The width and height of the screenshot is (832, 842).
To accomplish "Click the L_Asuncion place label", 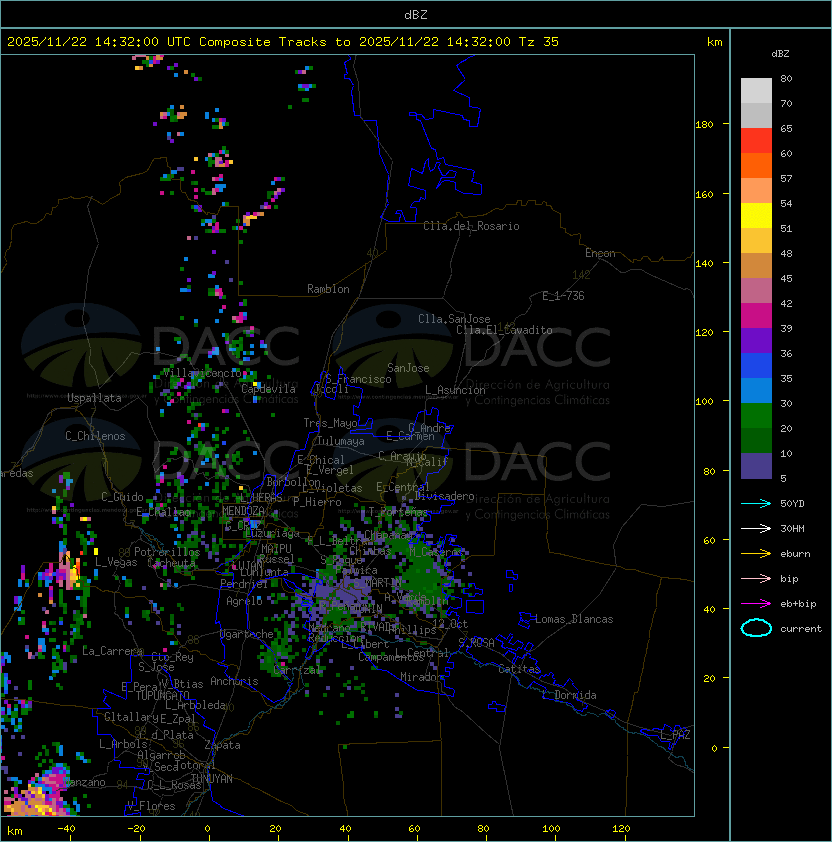I will [455, 390].
